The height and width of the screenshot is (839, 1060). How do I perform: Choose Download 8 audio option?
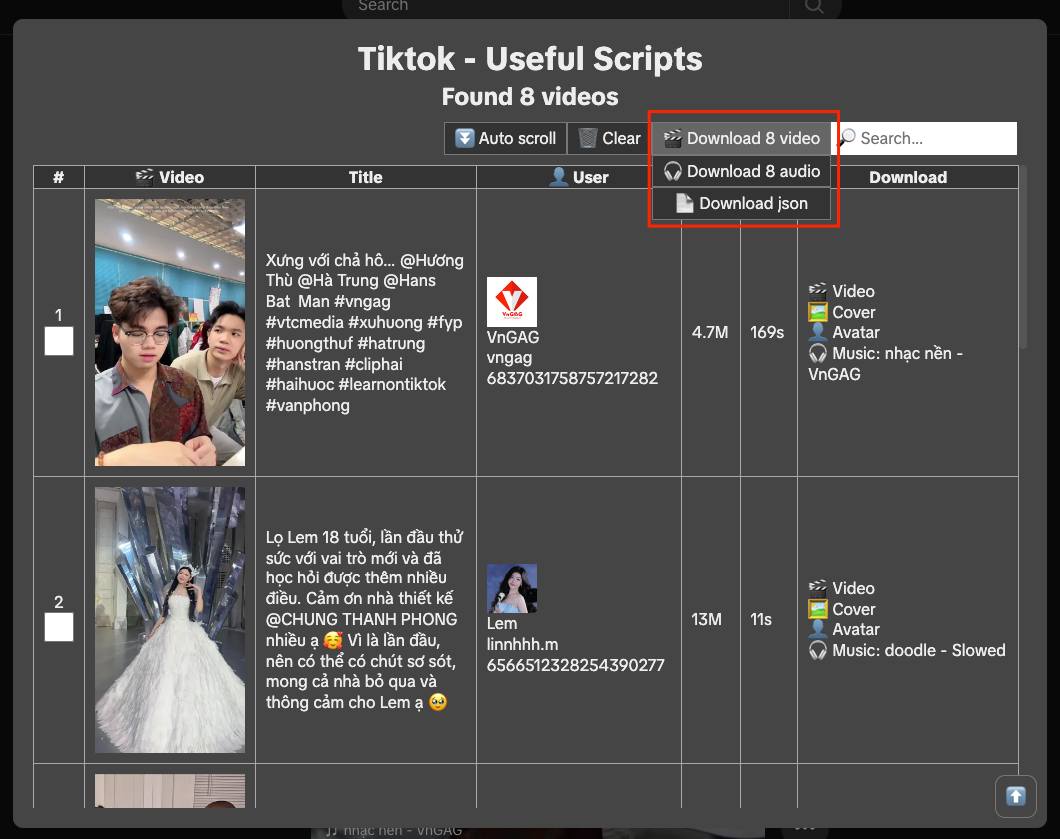[x=742, y=171]
